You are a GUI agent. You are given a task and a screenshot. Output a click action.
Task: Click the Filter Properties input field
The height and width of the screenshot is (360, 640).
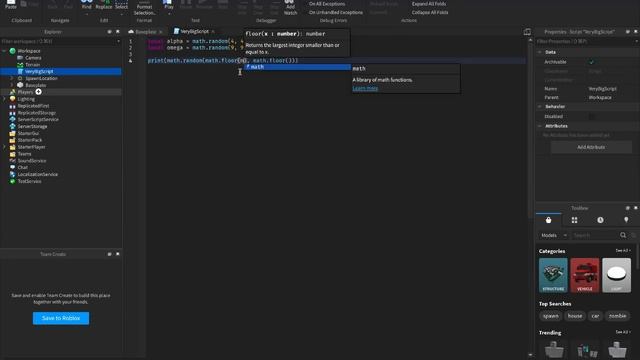[585, 41]
